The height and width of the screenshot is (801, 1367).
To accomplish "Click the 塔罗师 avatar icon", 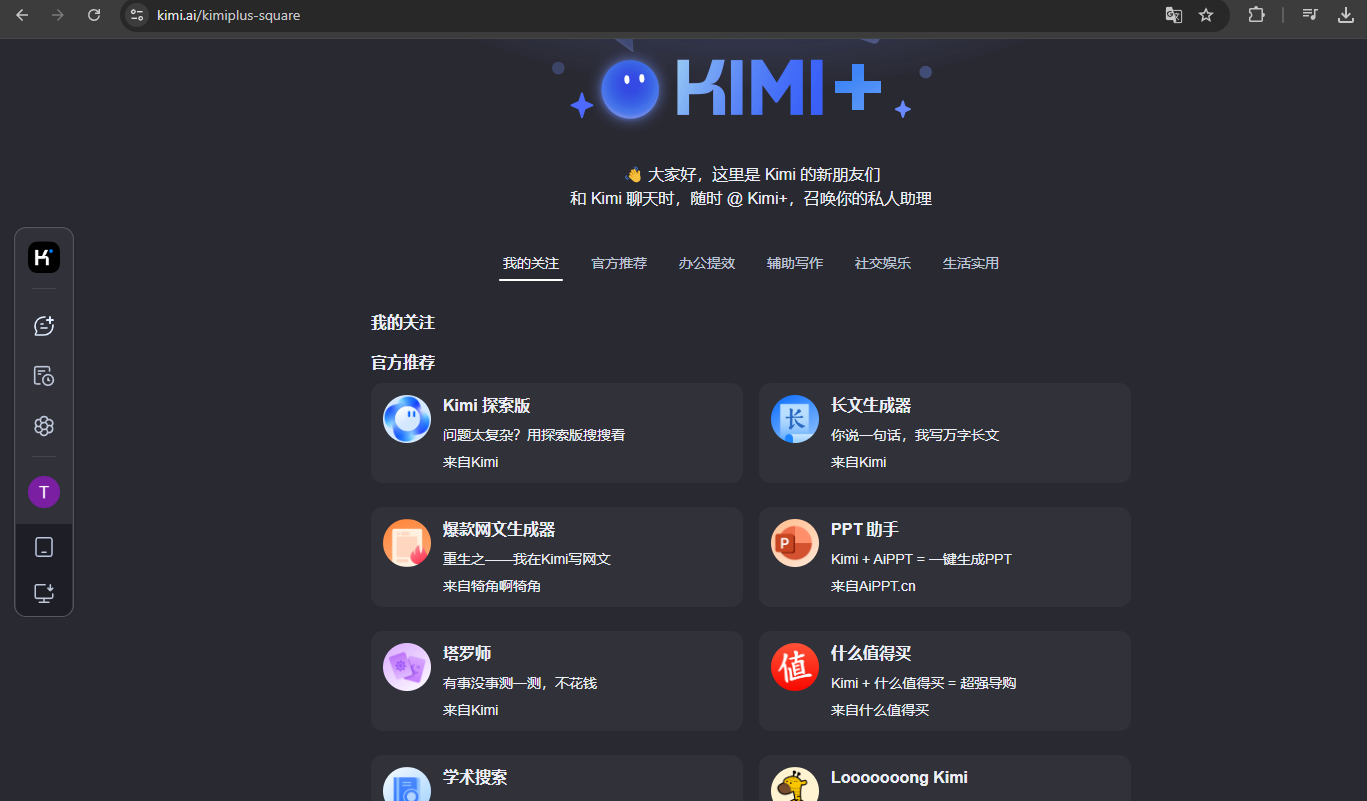I will pos(407,667).
